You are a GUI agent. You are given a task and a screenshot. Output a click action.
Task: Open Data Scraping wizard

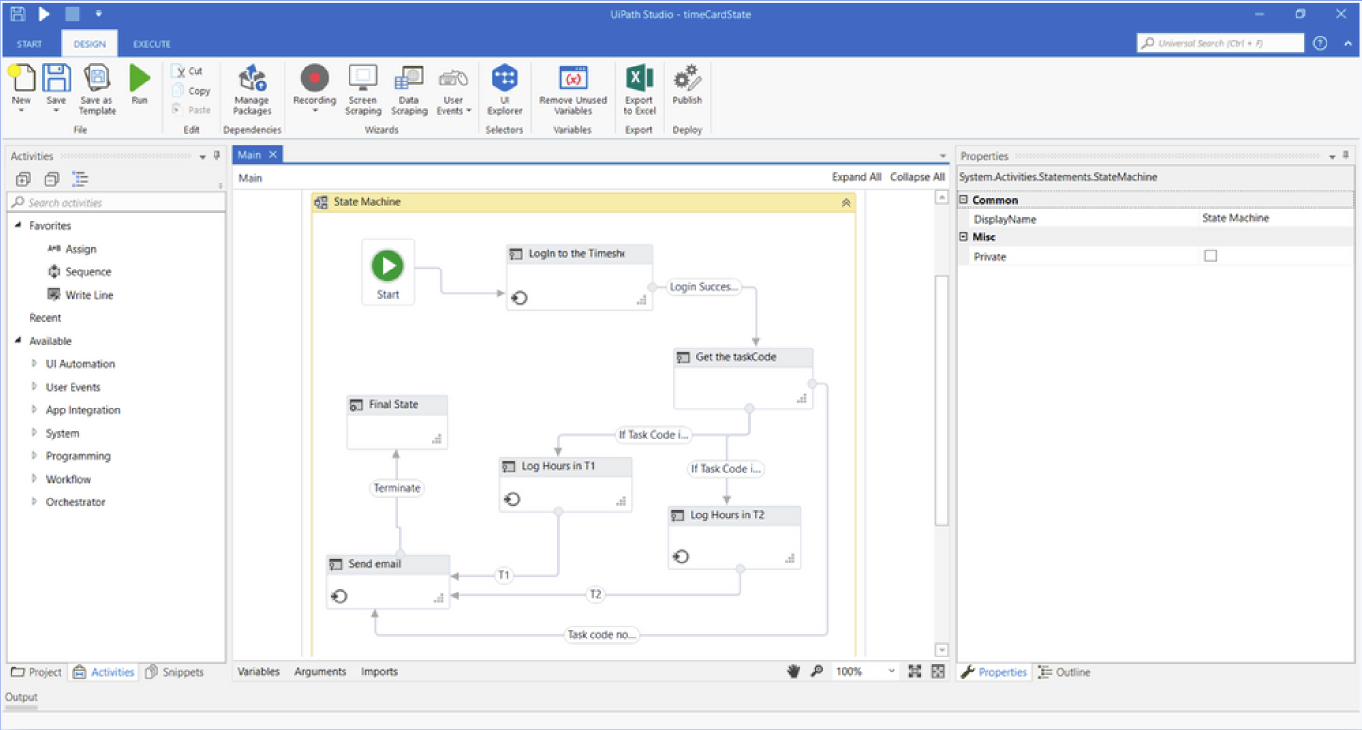(408, 89)
